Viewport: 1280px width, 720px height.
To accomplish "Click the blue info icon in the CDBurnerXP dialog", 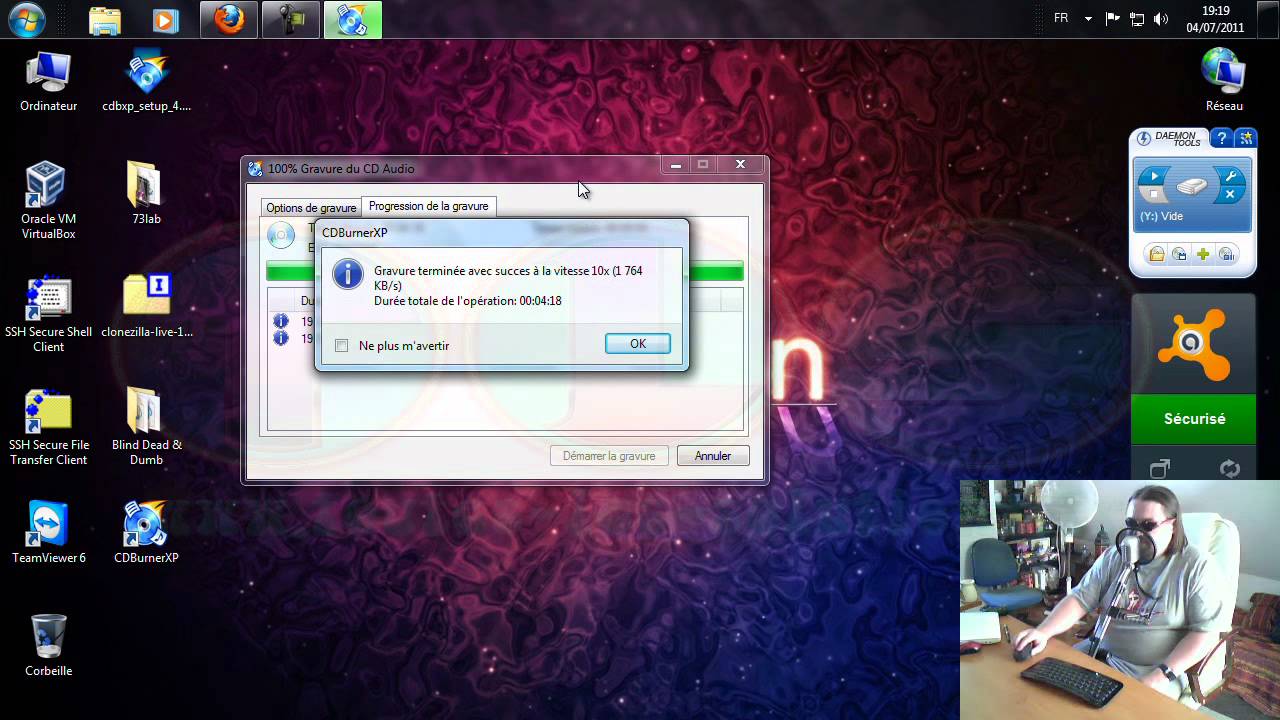I will pyautogui.click(x=348, y=273).
